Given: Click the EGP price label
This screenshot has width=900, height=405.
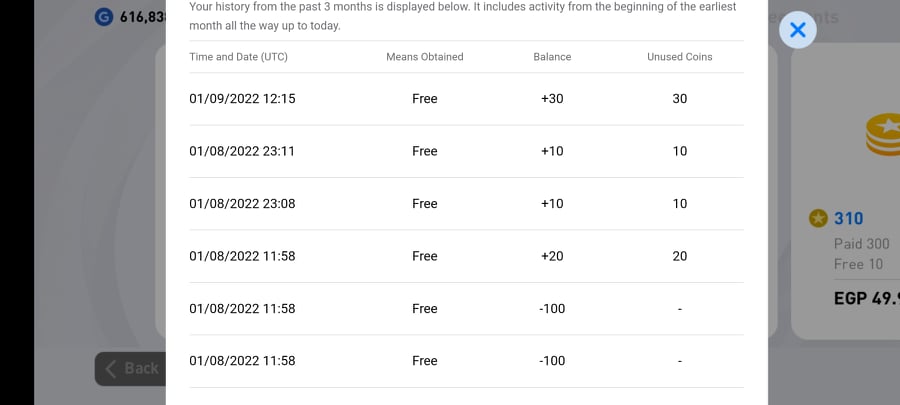Looking at the screenshot, I should 867,298.
